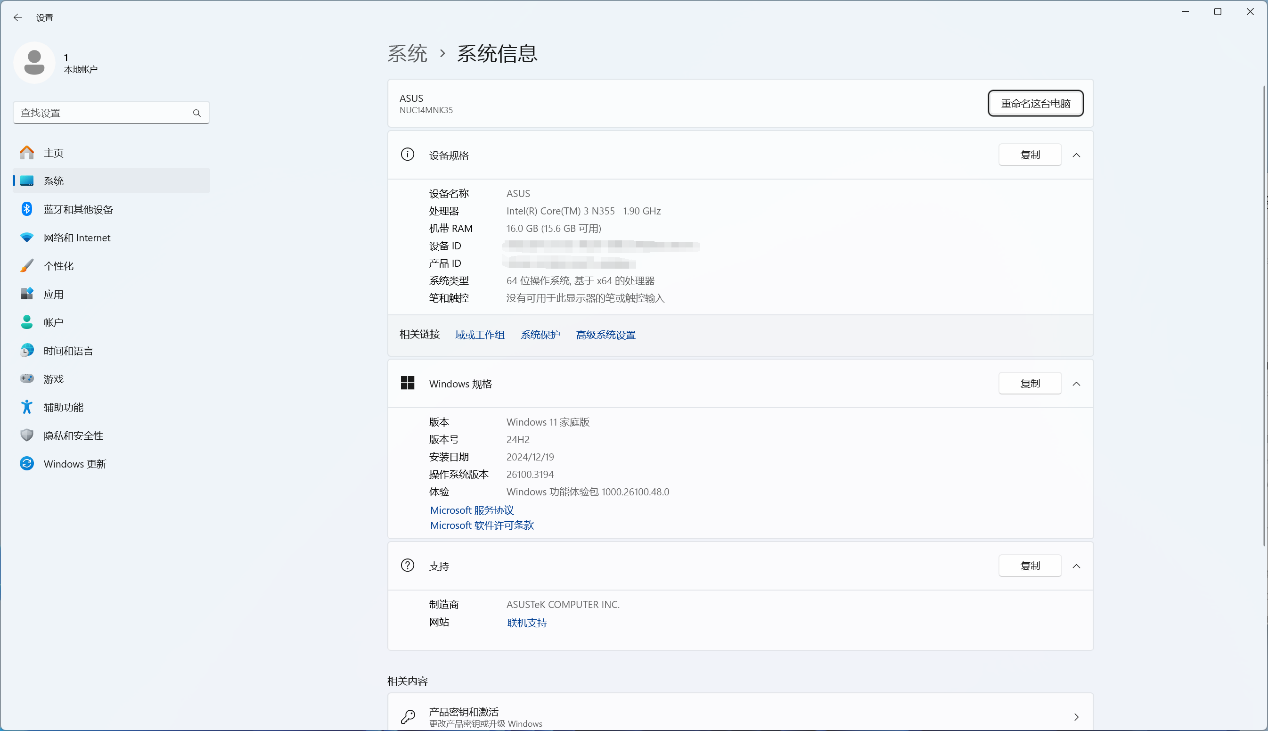Open Product key and activation (产品密钥和激活)
The height and width of the screenshot is (731, 1268).
(x=740, y=716)
